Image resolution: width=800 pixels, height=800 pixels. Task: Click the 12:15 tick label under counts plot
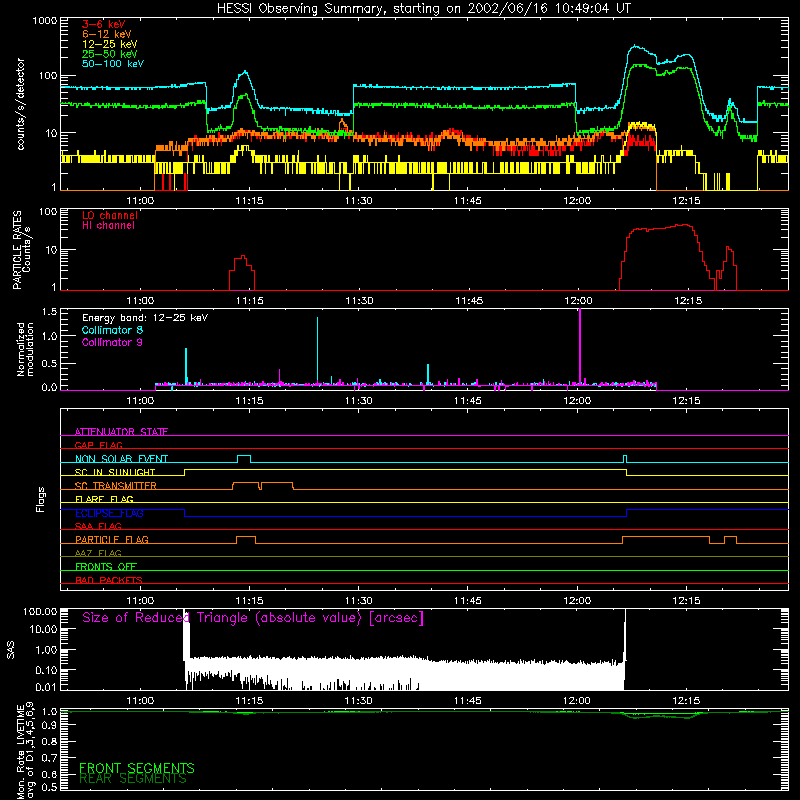(686, 200)
